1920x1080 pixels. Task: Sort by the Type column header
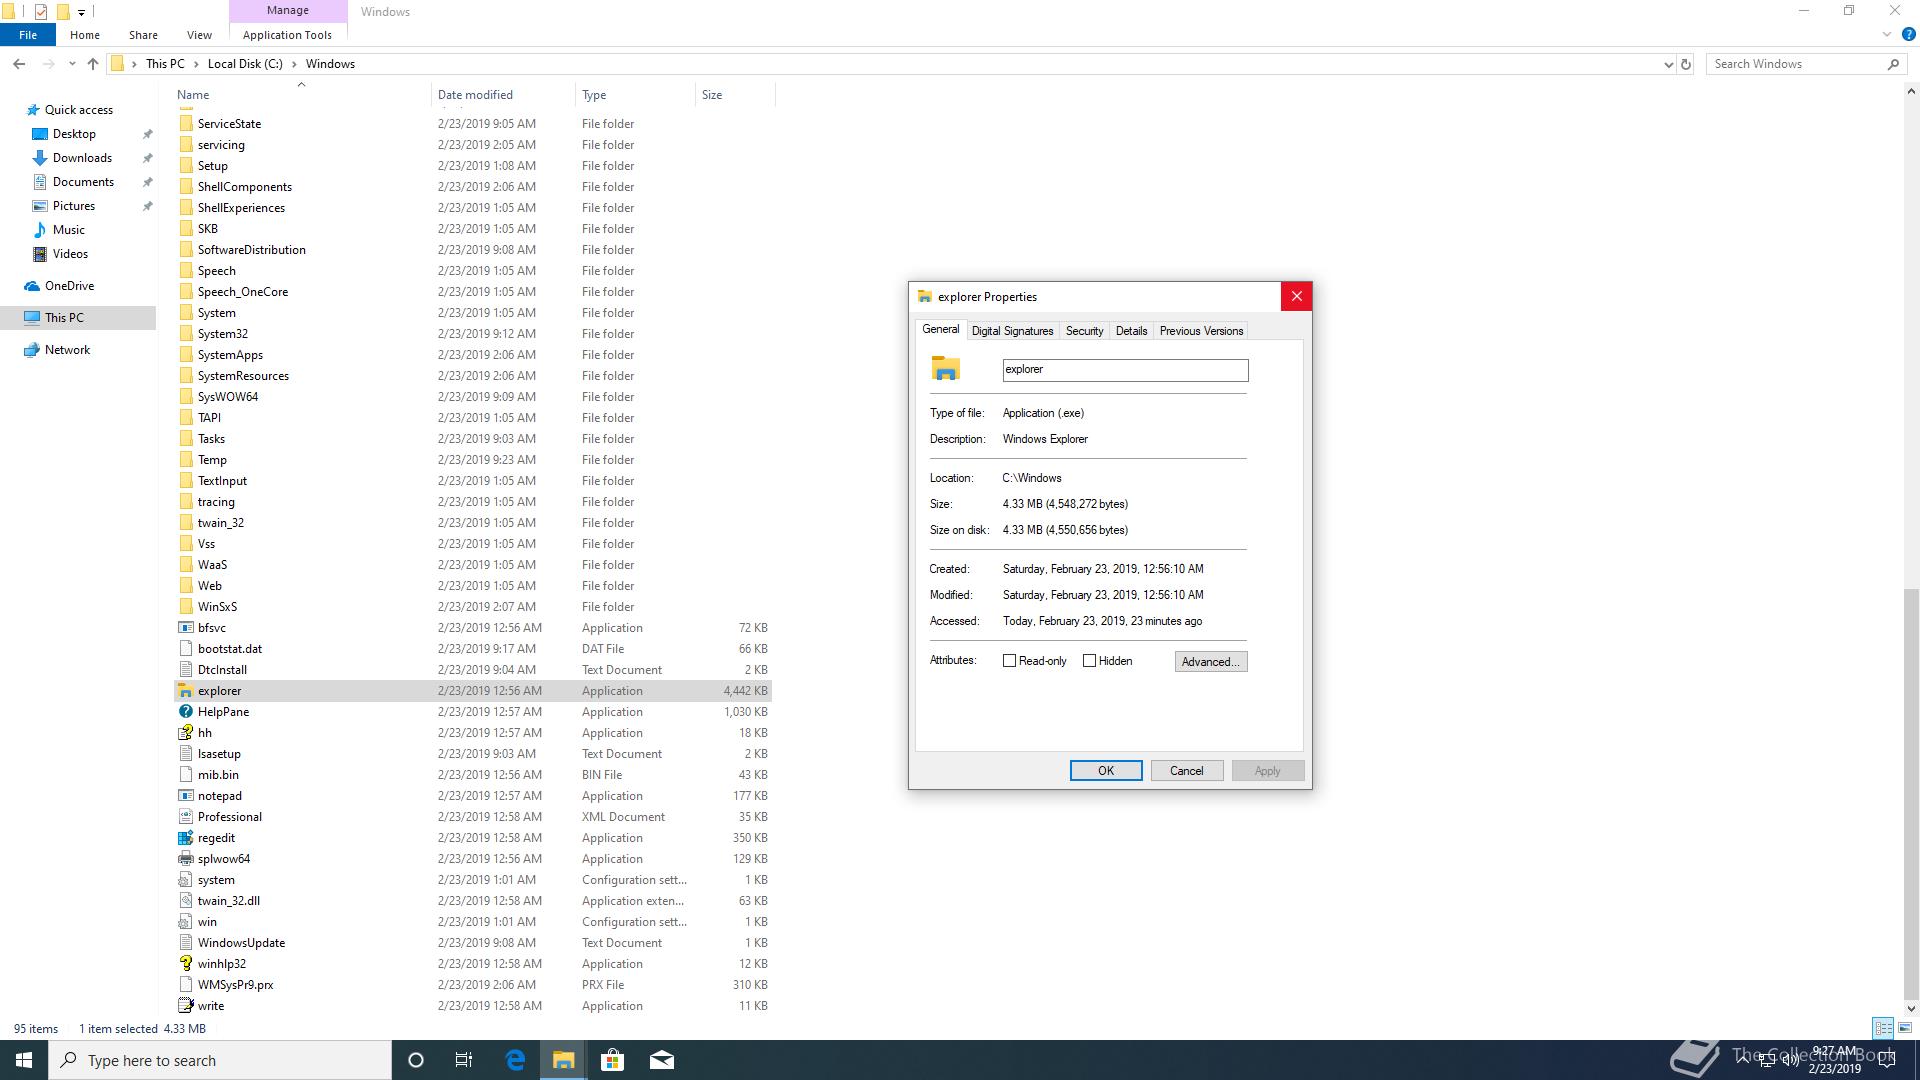pyautogui.click(x=636, y=95)
